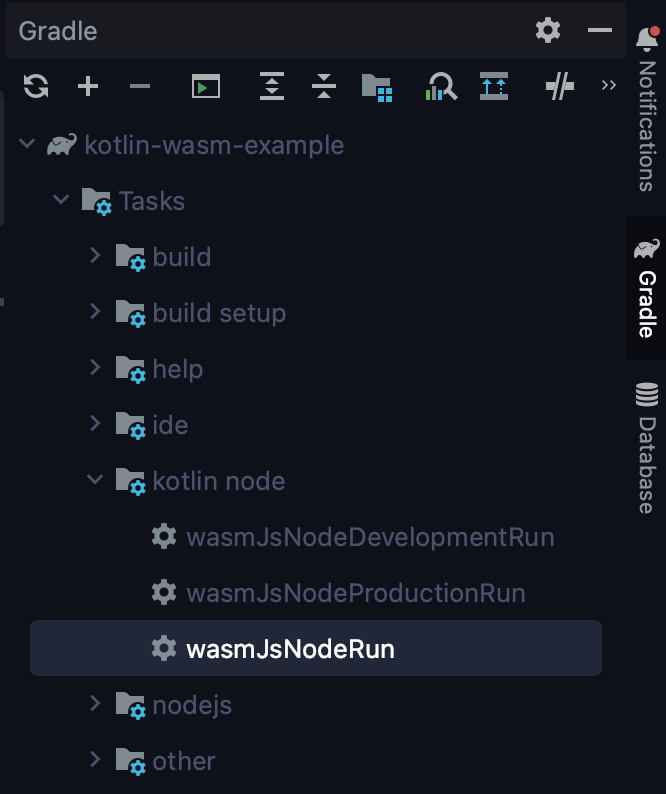Click the other folder icon
Viewport: 666px width, 794px height.
click(x=131, y=762)
